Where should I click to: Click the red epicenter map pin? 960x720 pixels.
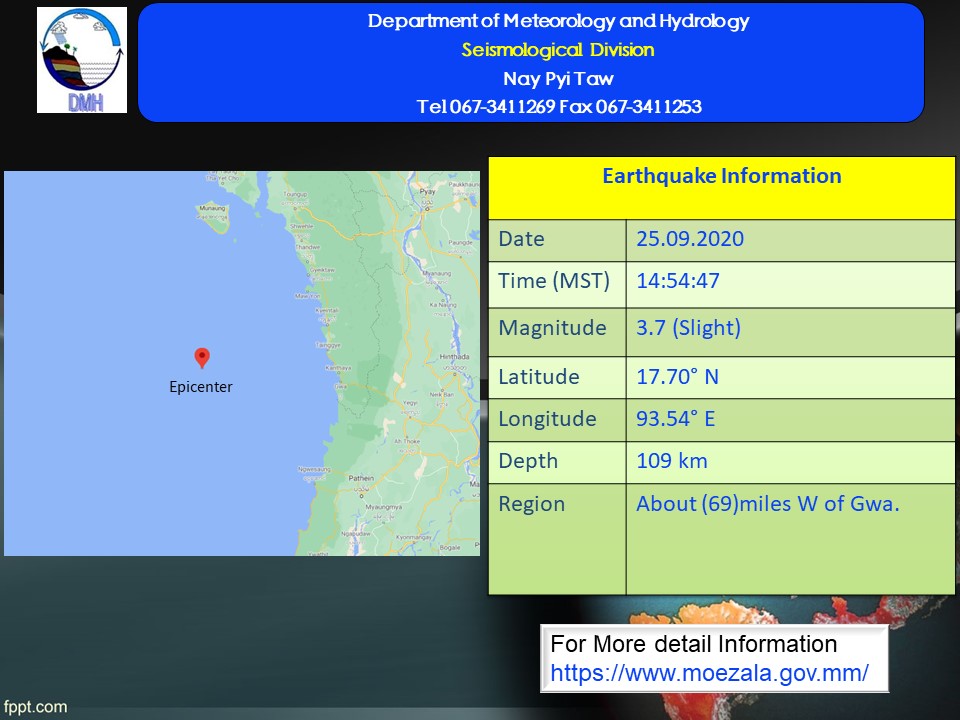(x=201, y=358)
